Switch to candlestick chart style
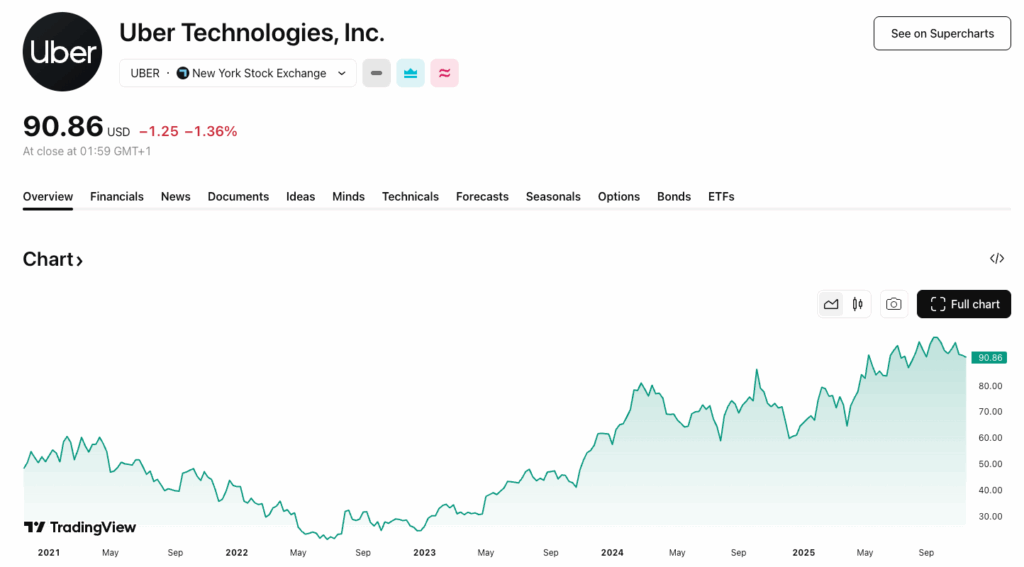This screenshot has width=1024, height=567. pos(858,304)
